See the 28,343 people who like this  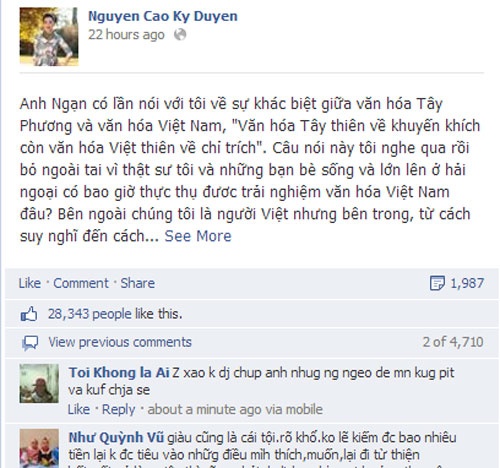[x=115, y=314]
